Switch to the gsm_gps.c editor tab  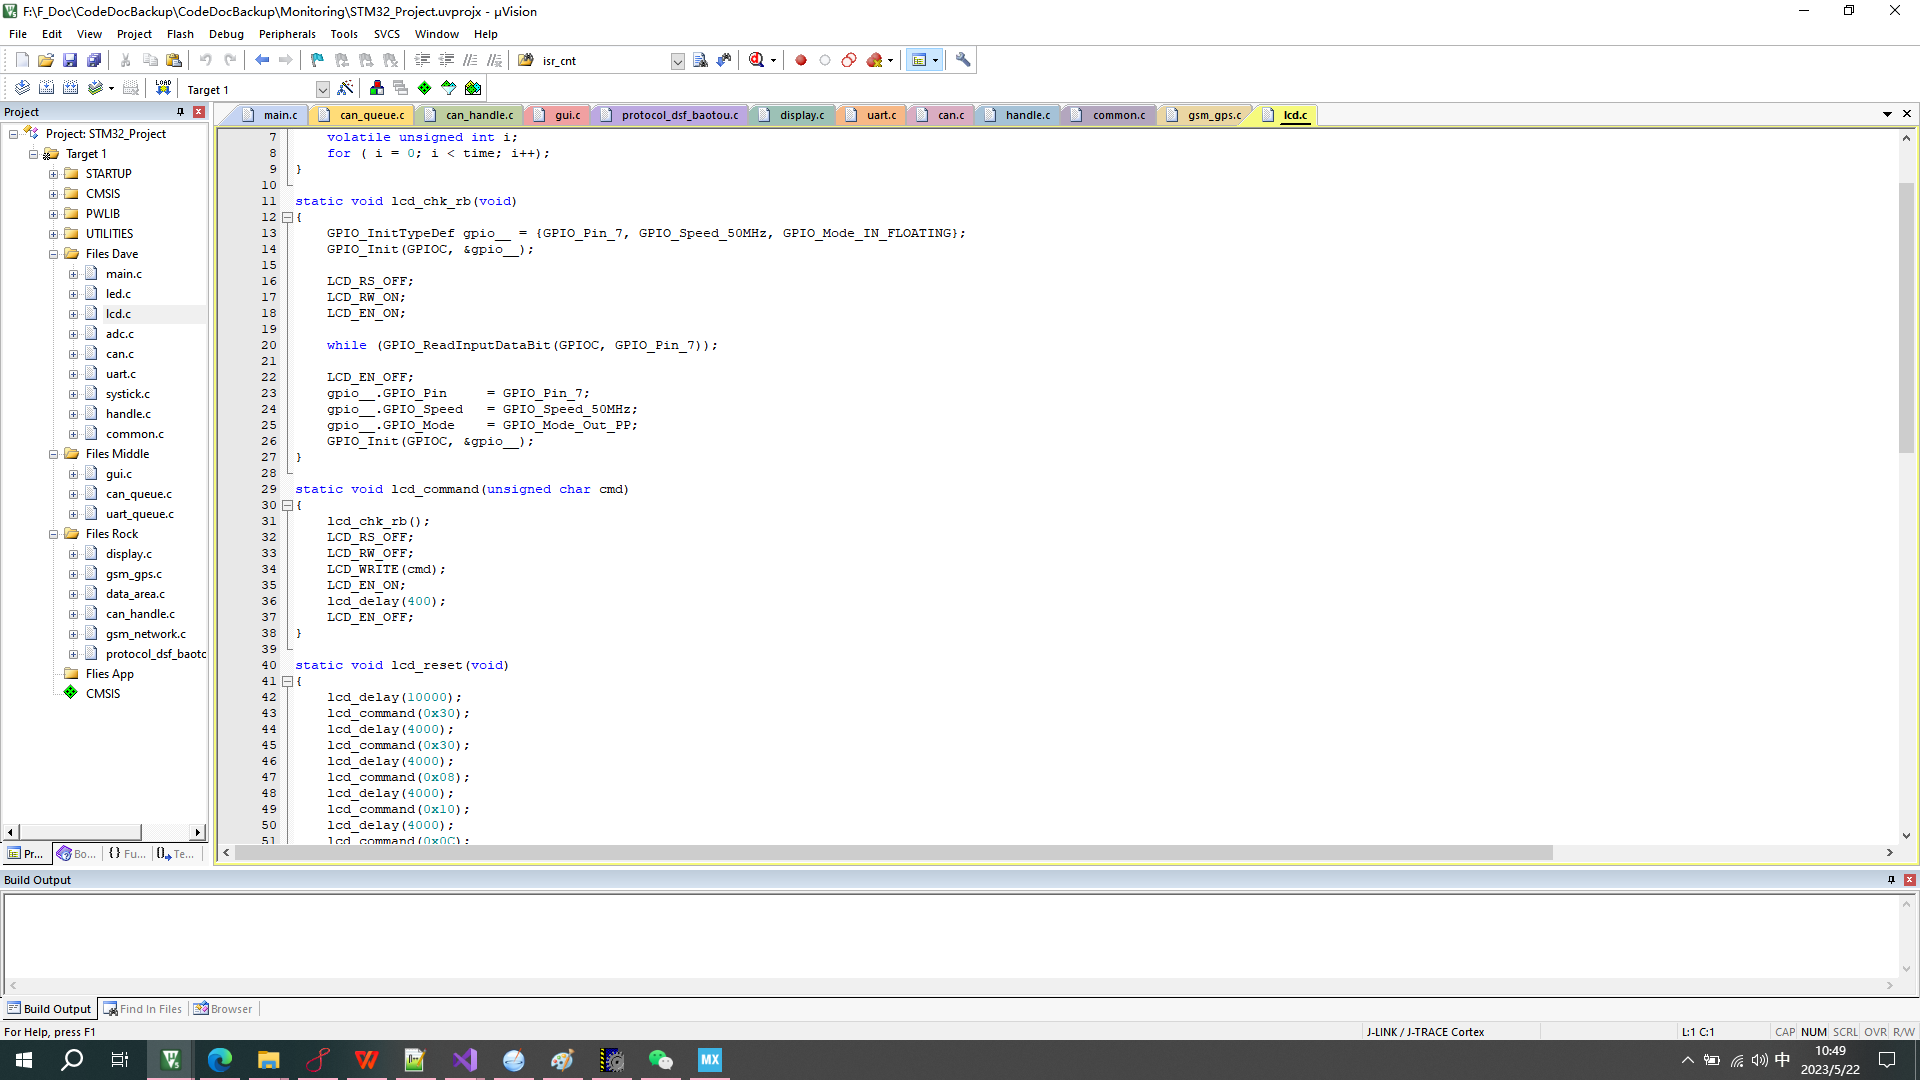pos(1204,115)
